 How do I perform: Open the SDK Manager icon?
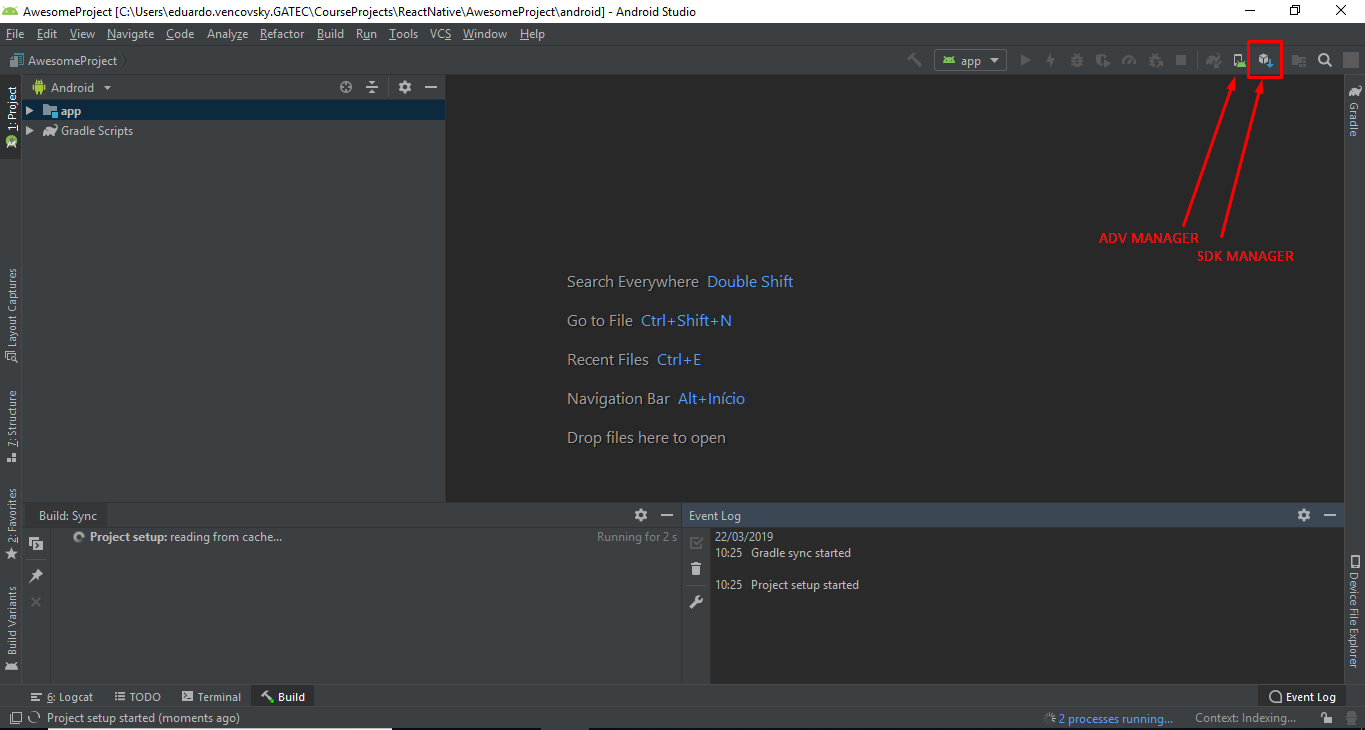point(1265,60)
